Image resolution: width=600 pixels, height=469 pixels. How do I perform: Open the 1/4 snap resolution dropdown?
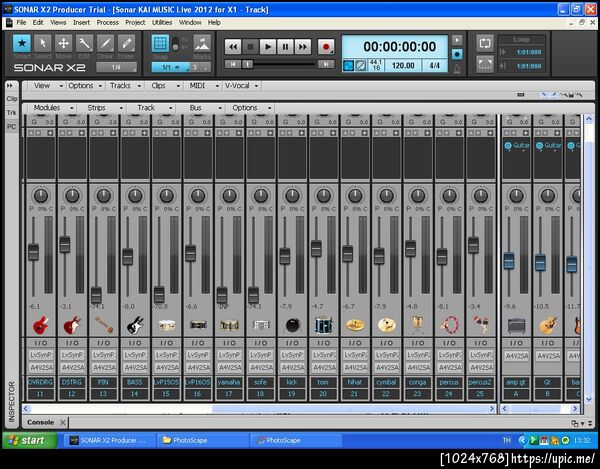(116, 67)
